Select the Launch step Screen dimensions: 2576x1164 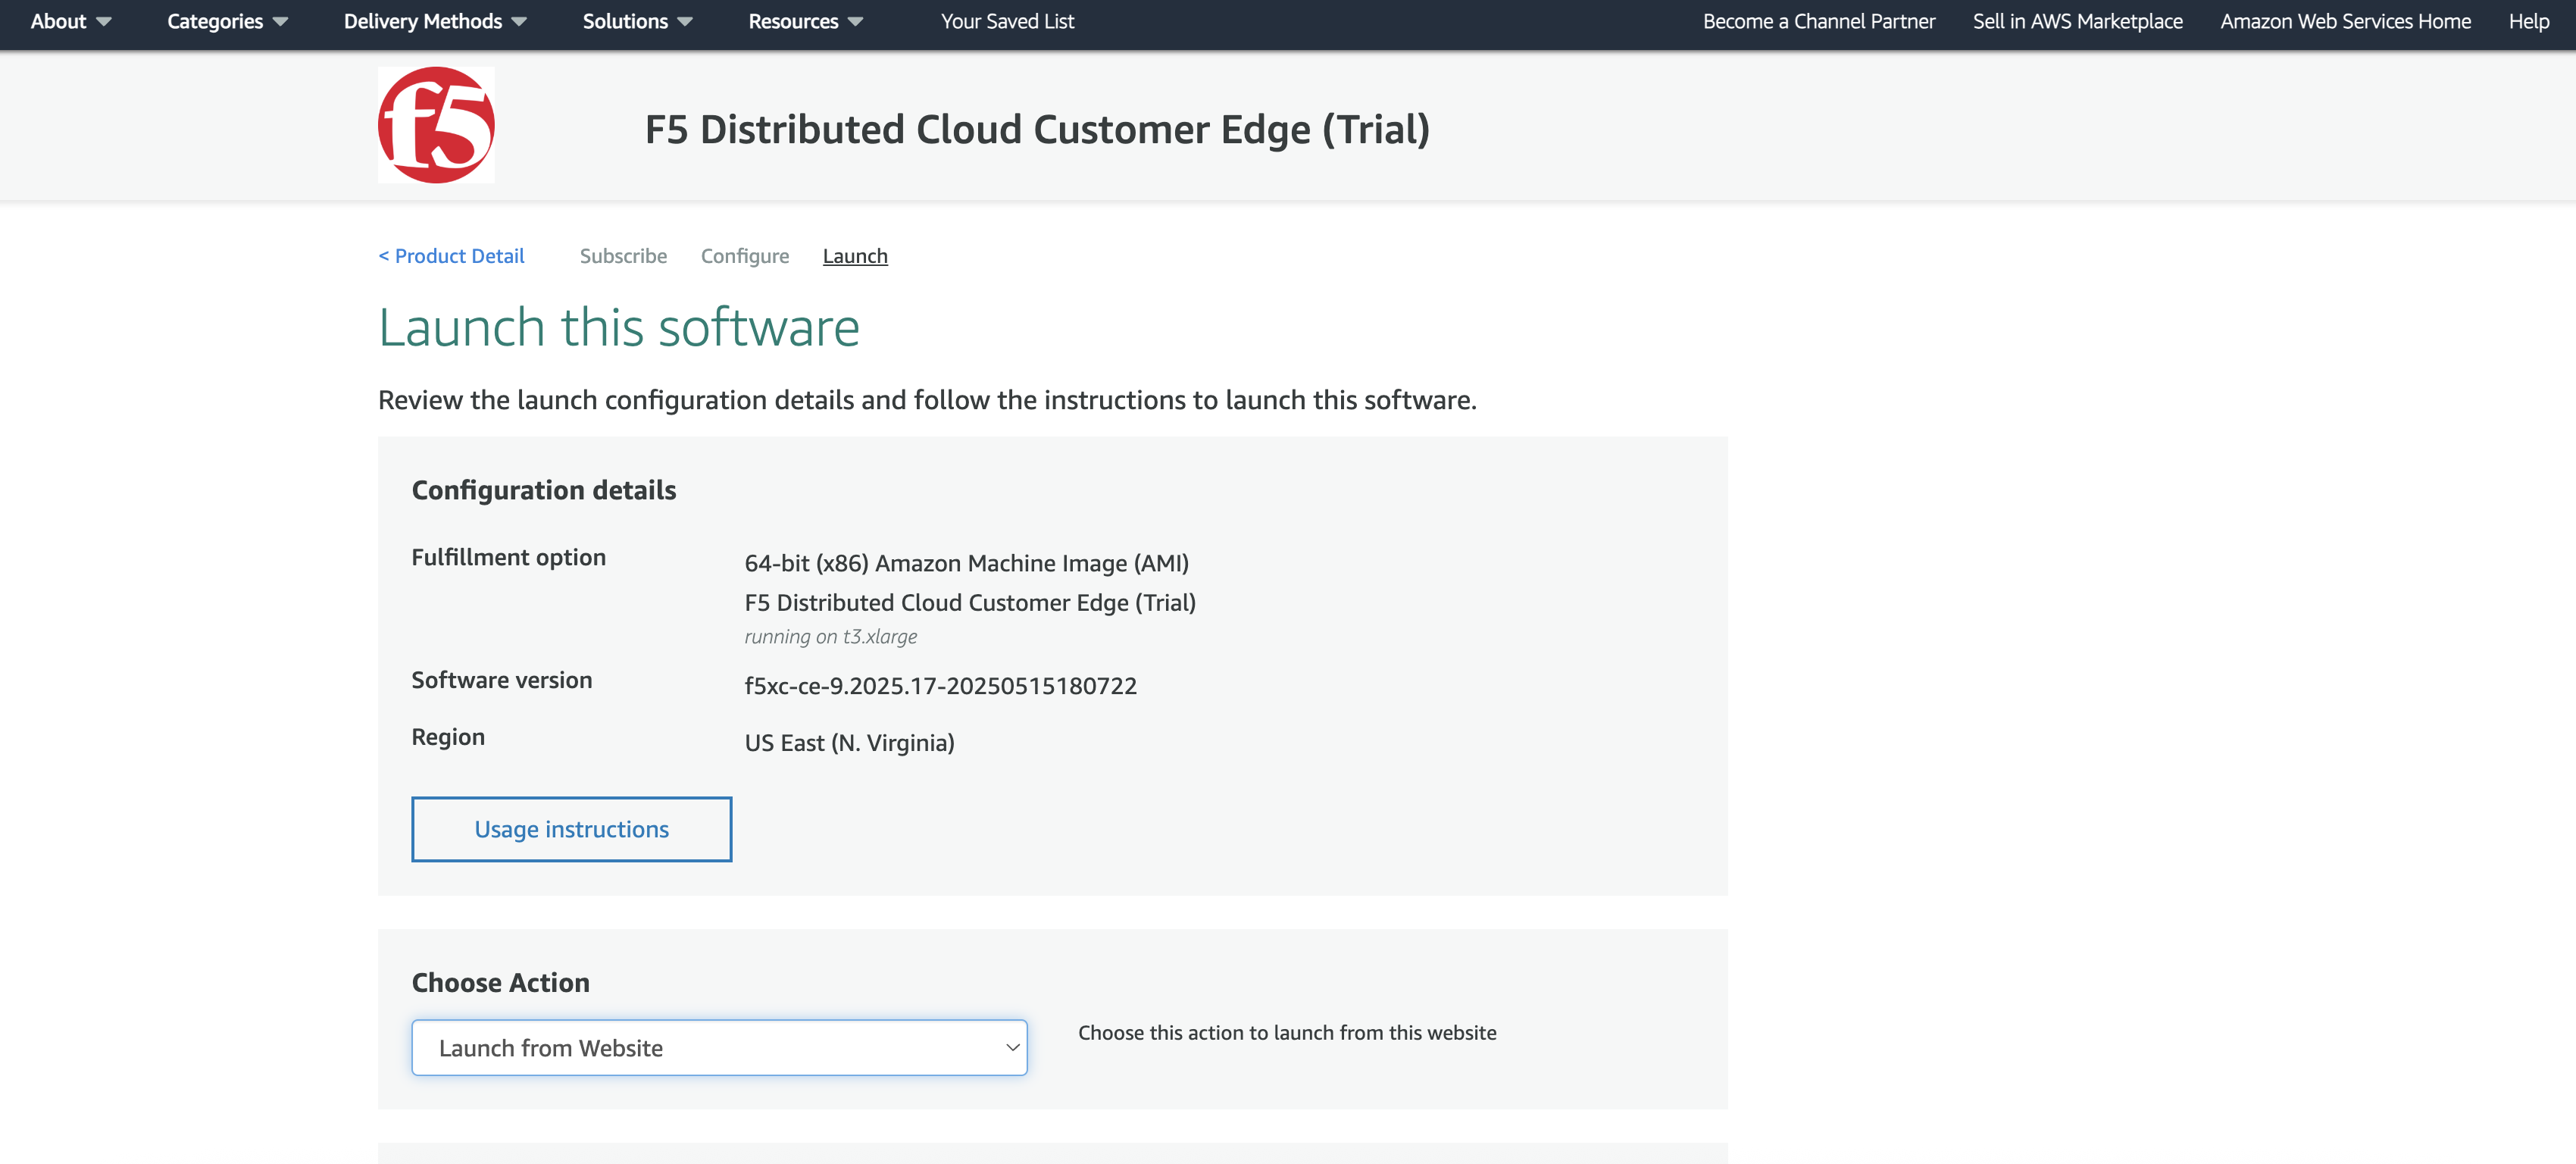click(855, 256)
